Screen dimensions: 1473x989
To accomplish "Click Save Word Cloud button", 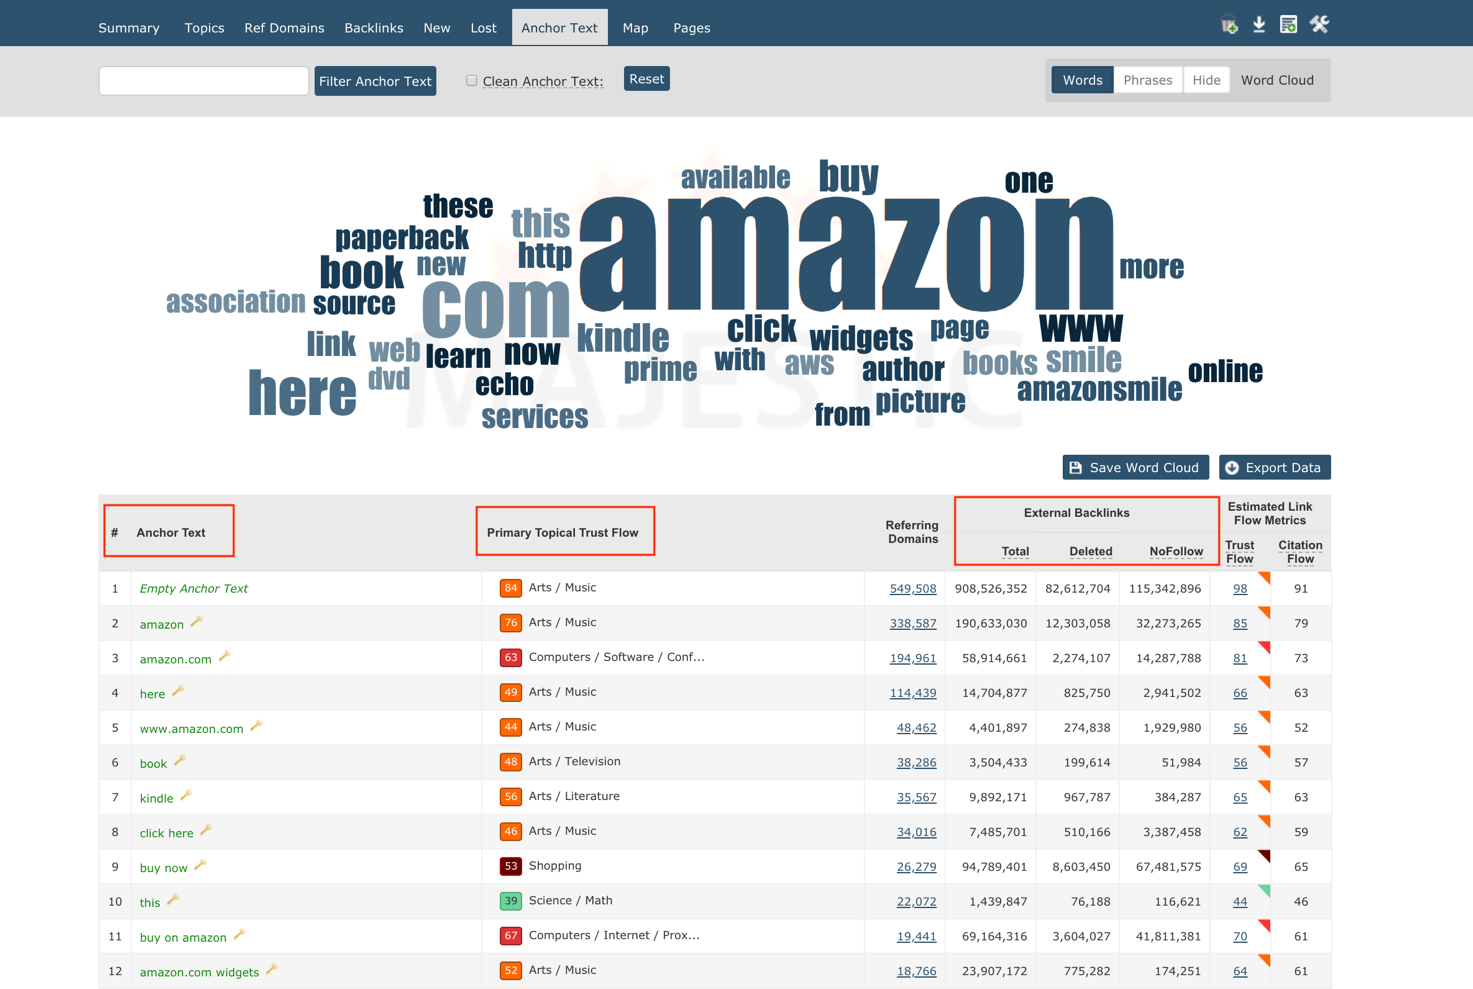I will (1135, 467).
